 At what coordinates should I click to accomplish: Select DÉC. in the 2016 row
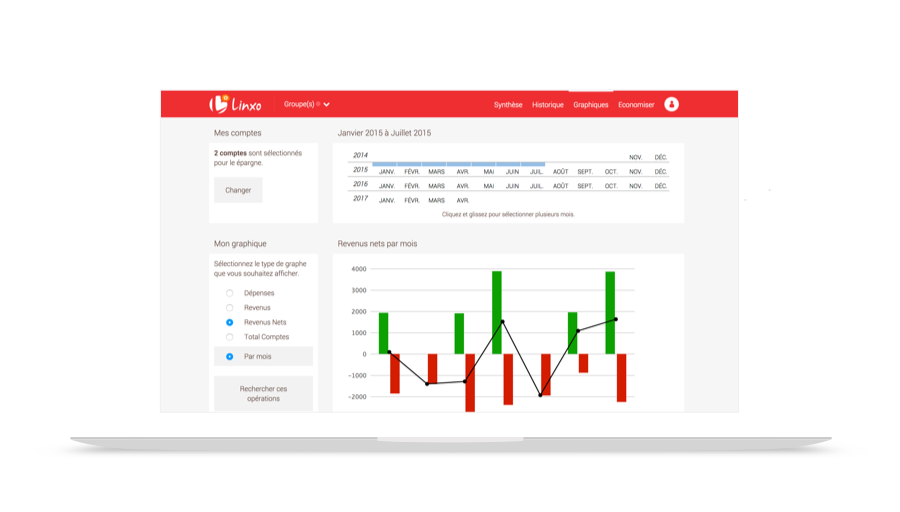coord(661,186)
